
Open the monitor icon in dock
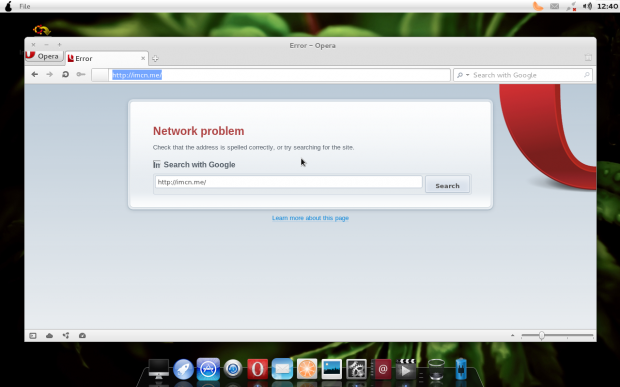pyautogui.click(x=159, y=369)
